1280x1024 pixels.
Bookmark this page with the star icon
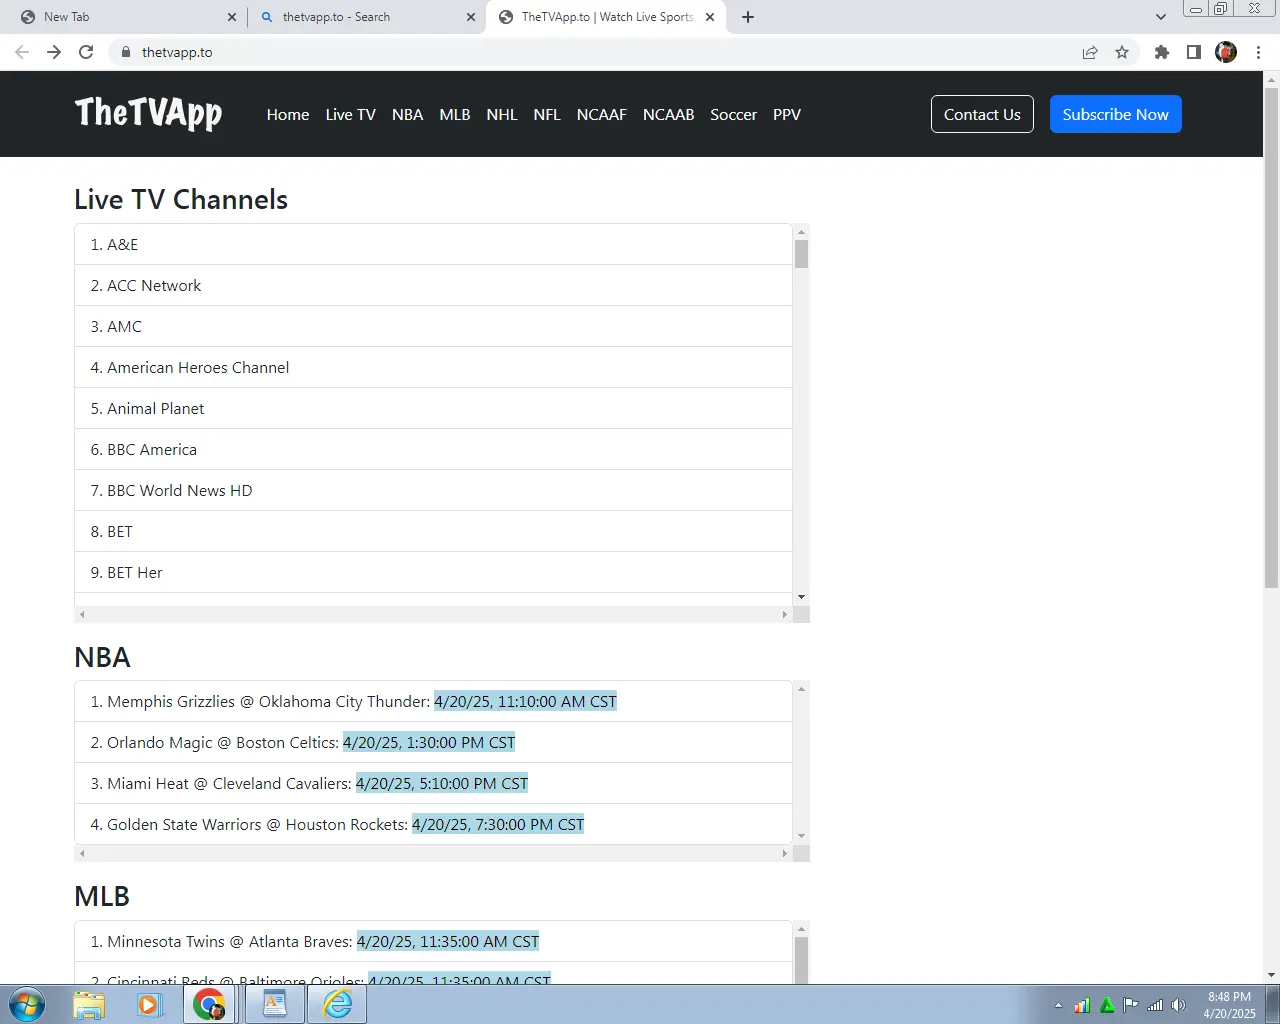pyautogui.click(x=1122, y=52)
